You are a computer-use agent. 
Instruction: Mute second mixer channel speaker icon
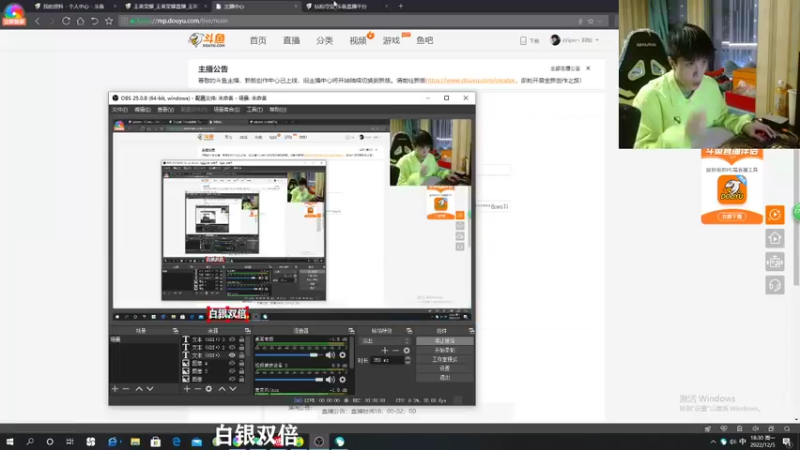point(331,380)
